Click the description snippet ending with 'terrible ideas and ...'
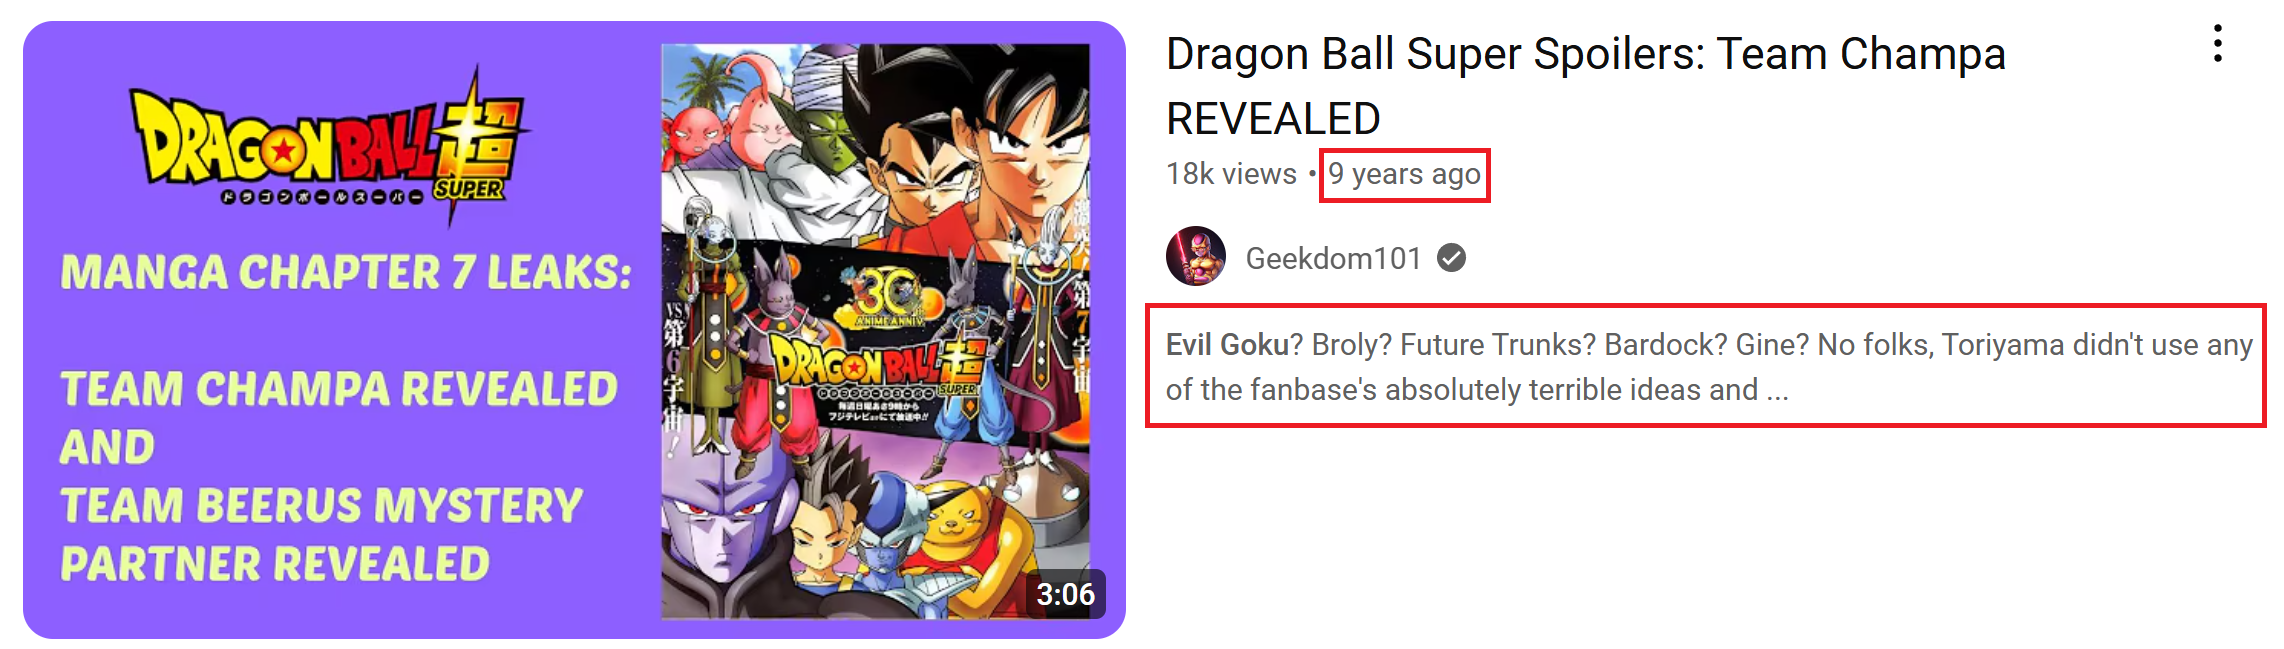 click(x=1709, y=367)
